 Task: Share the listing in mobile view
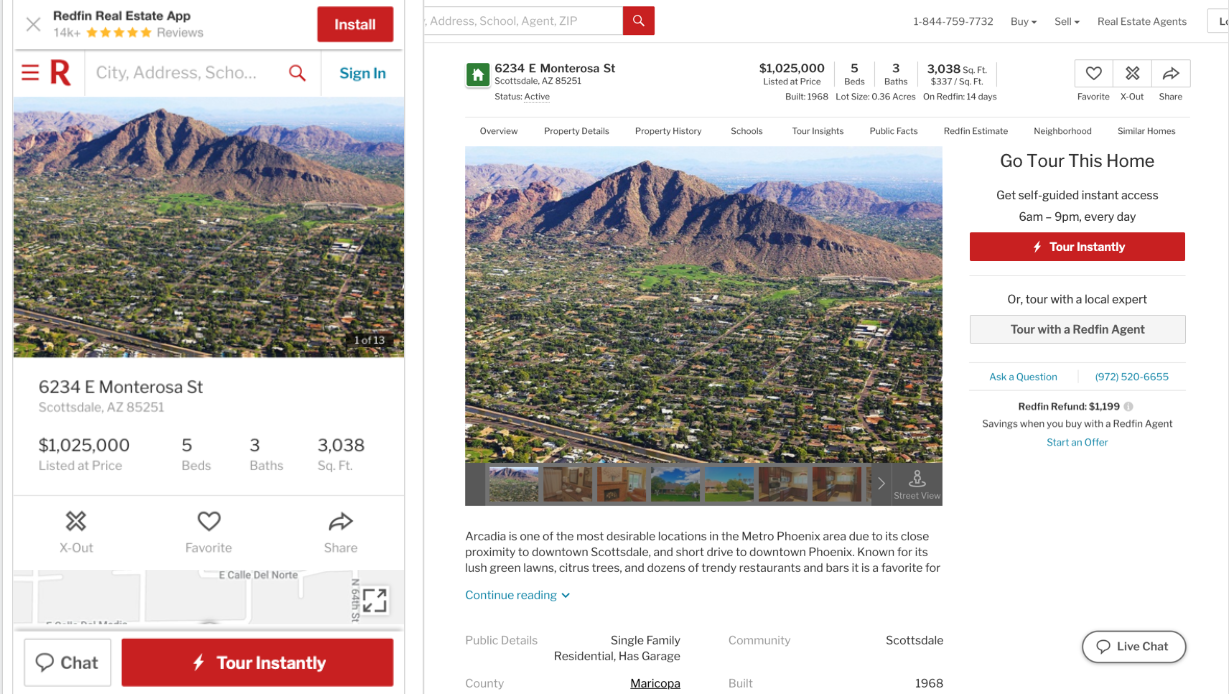click(x=340, y=531)
